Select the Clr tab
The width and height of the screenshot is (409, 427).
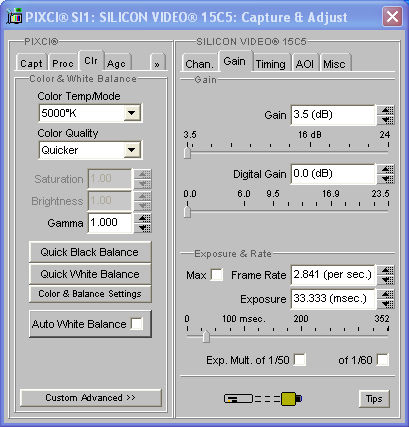[x=91, y=61]
